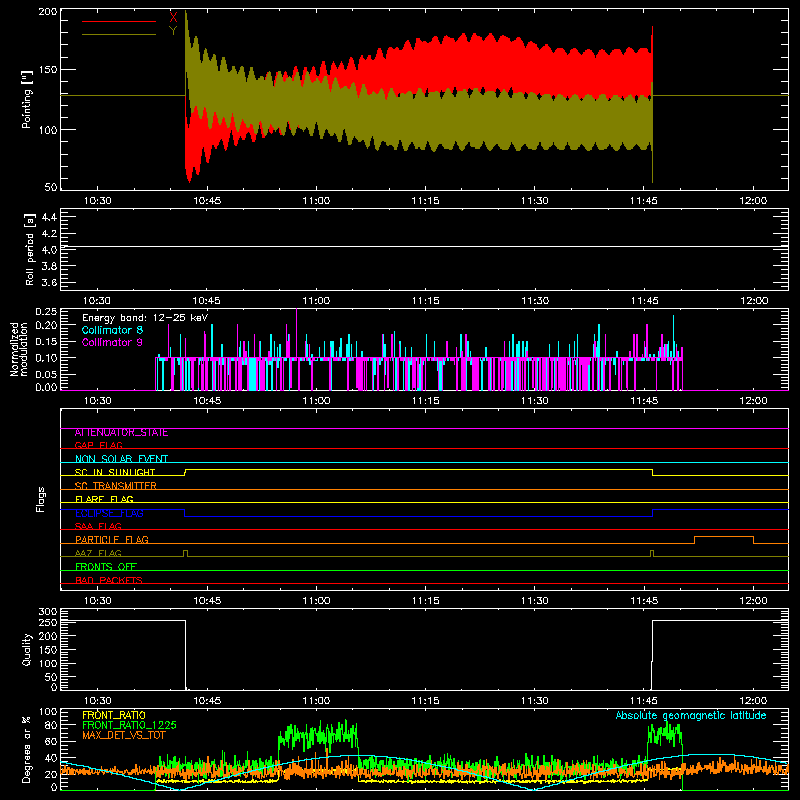Screen dimensions: 800x800
Task: Click the Roll period axis title
Action: tap(30, 249)
